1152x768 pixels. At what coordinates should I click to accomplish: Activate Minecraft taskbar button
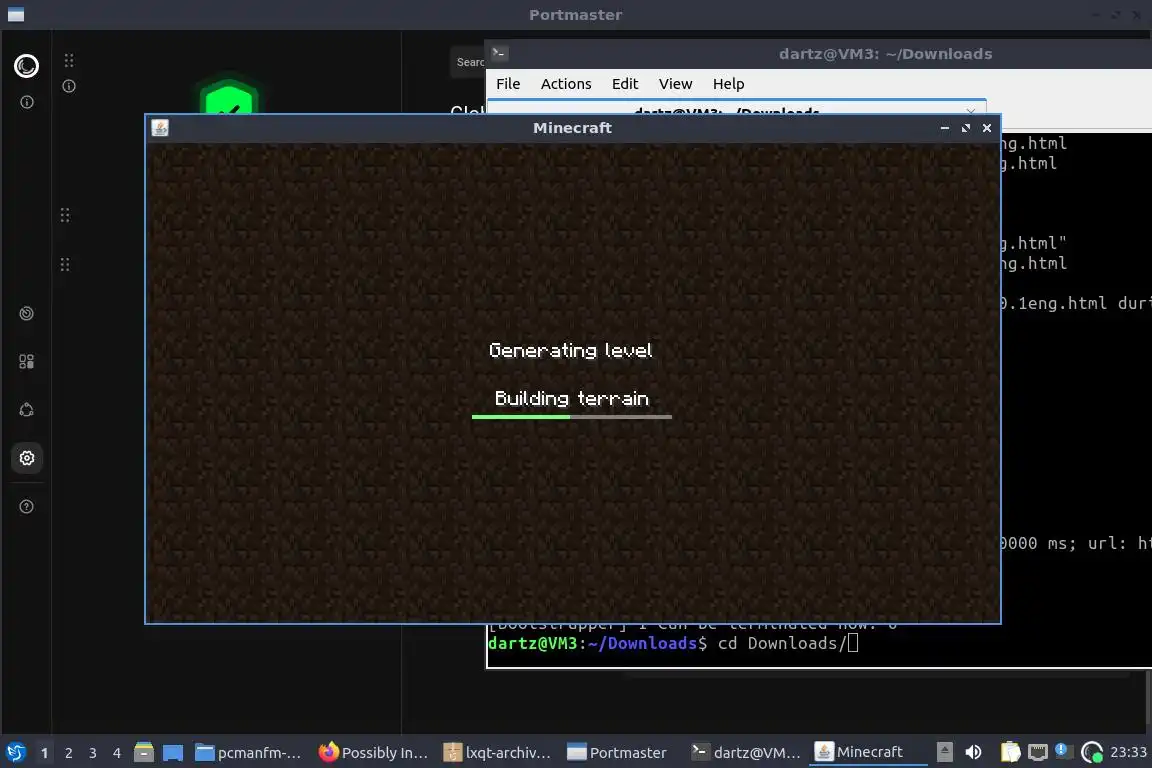click(868, 752)
